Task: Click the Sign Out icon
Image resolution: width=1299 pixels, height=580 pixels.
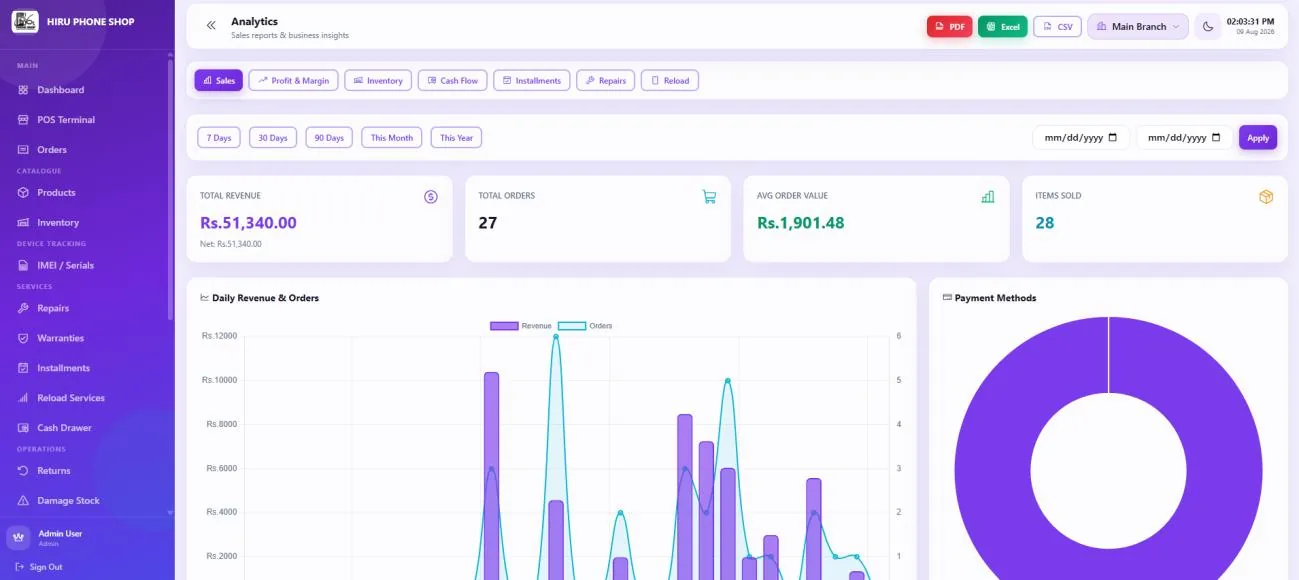Action: (x=20, y=567)
